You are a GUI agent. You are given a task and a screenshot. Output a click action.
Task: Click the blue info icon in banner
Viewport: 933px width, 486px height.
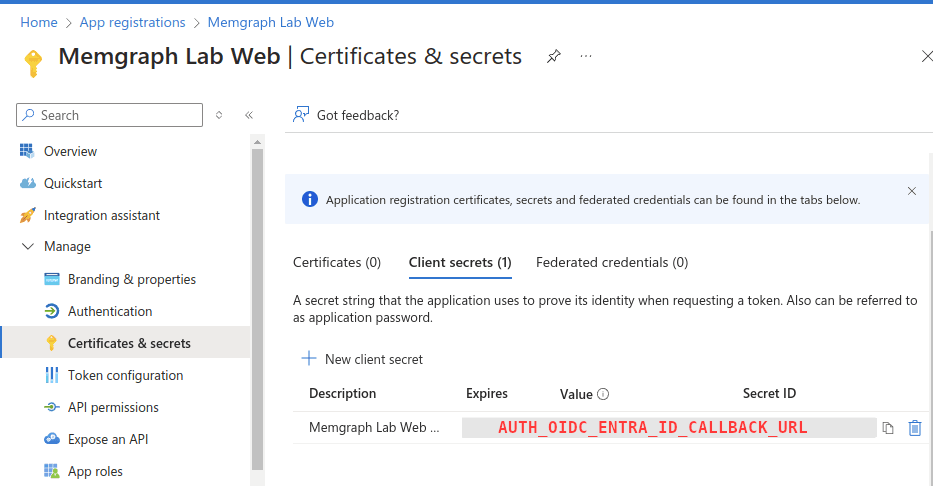(310, 199)
